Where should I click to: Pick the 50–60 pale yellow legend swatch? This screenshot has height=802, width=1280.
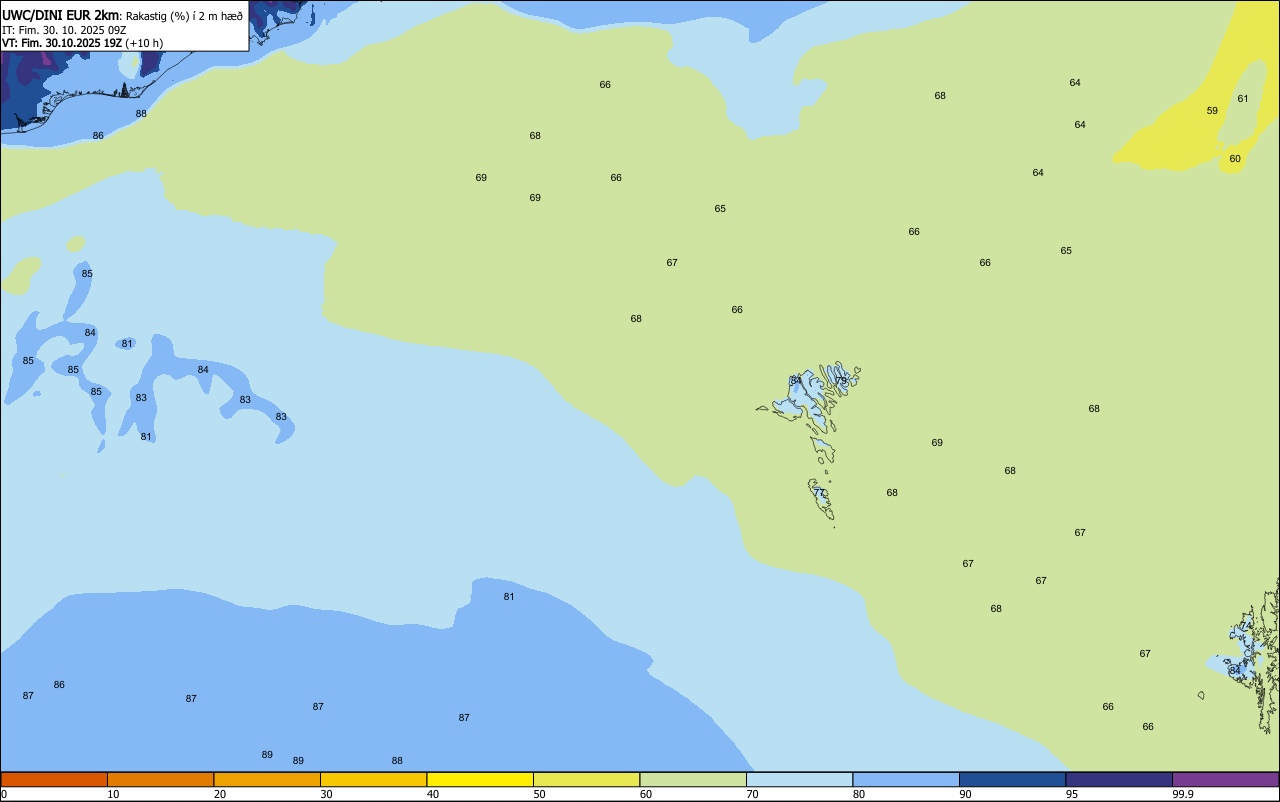point(586,779)
